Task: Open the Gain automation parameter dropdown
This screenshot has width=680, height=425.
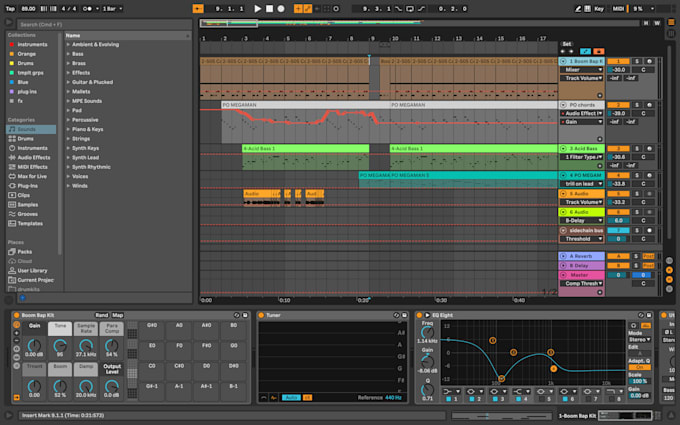Action: [582, 122]
